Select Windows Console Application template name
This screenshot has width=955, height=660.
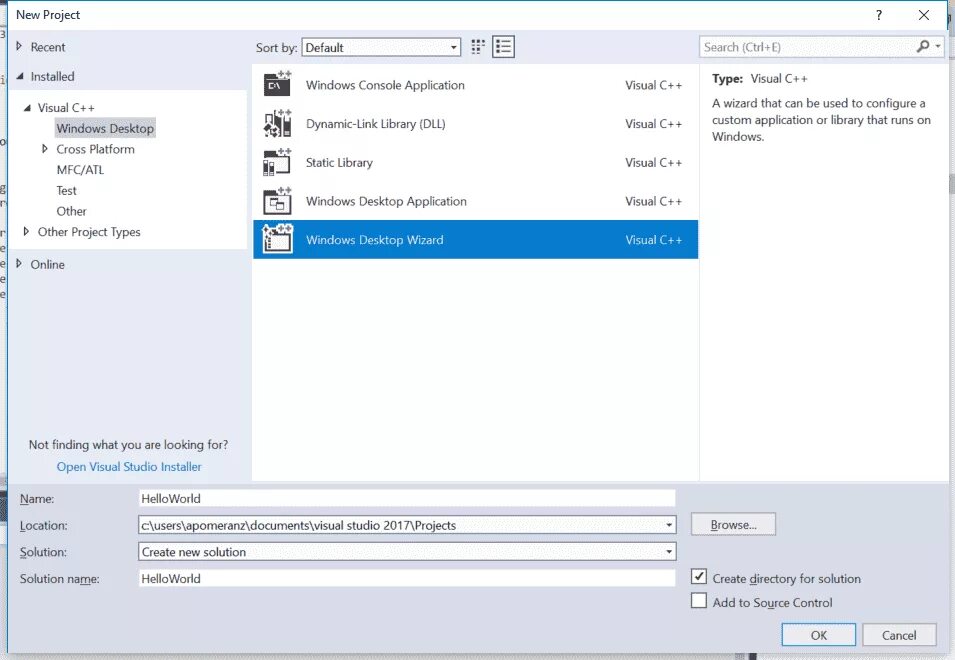(x=385, y=85)
